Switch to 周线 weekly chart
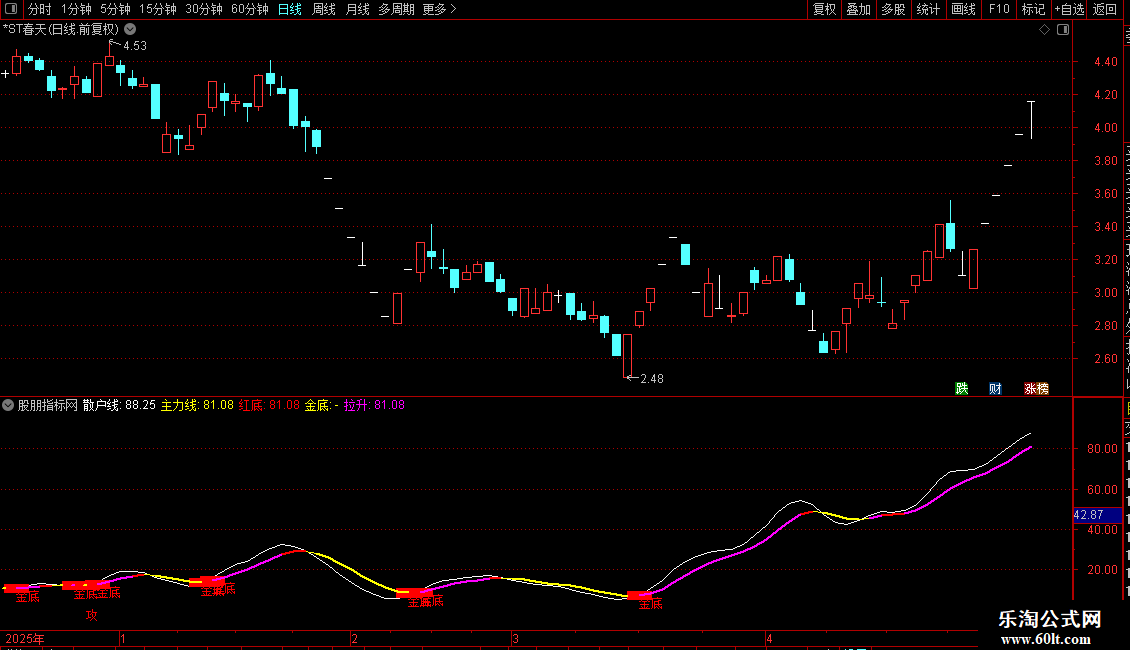Viewport: 1130px width, 650px height. pyautogui.click(x=324, y=9)
